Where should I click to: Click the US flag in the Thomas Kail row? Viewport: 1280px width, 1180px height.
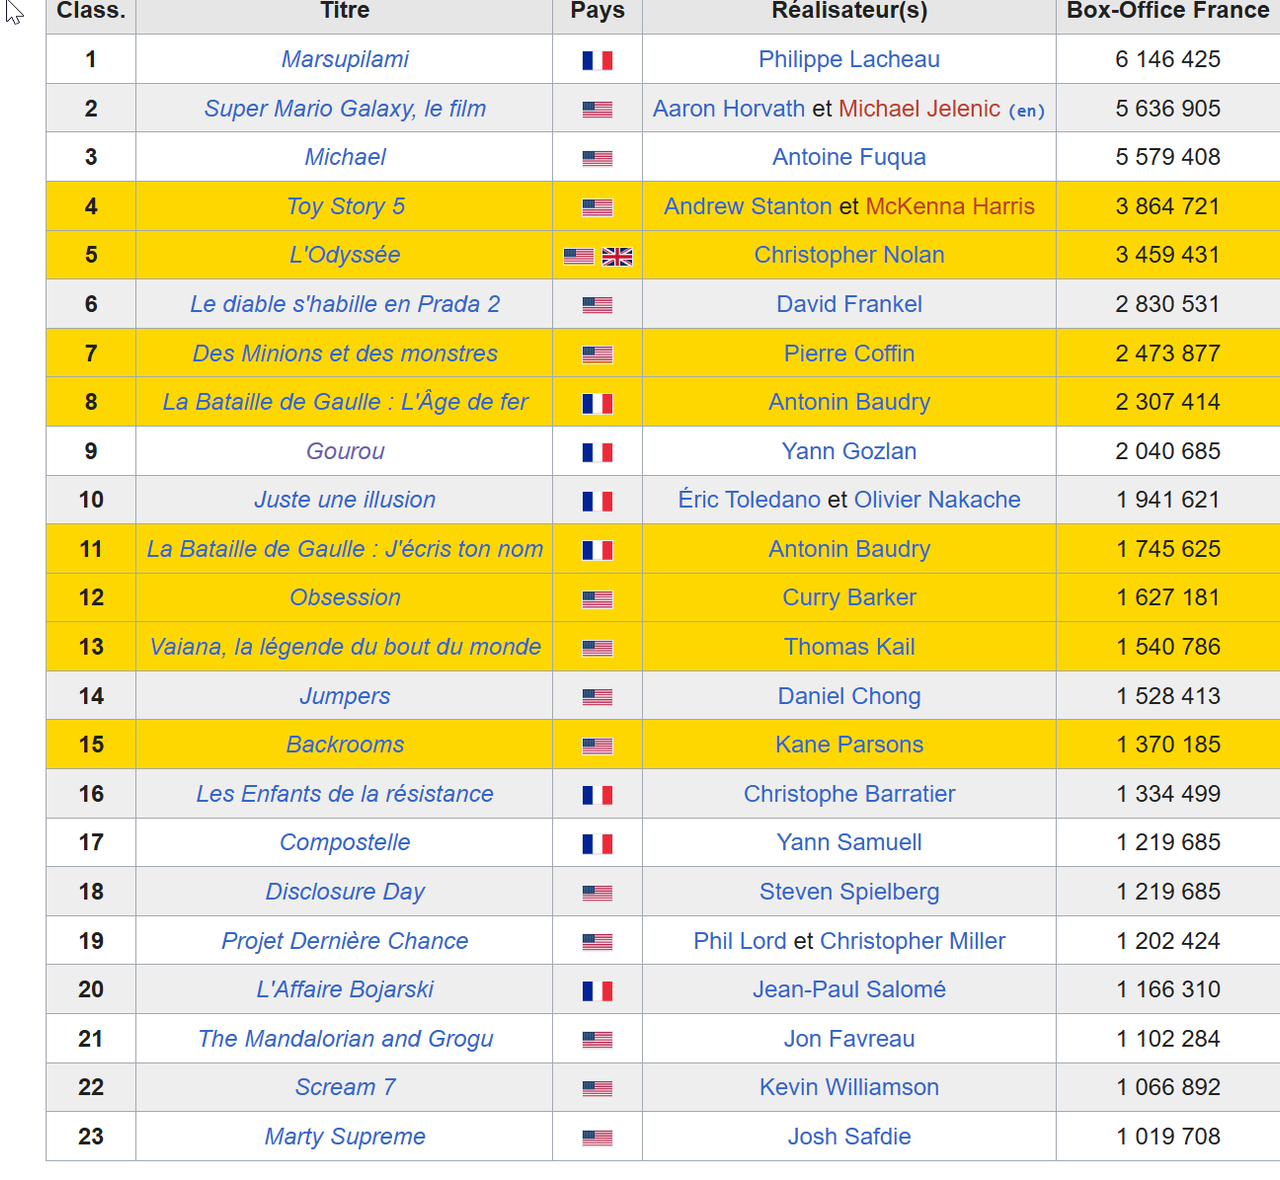coord(597,649)
